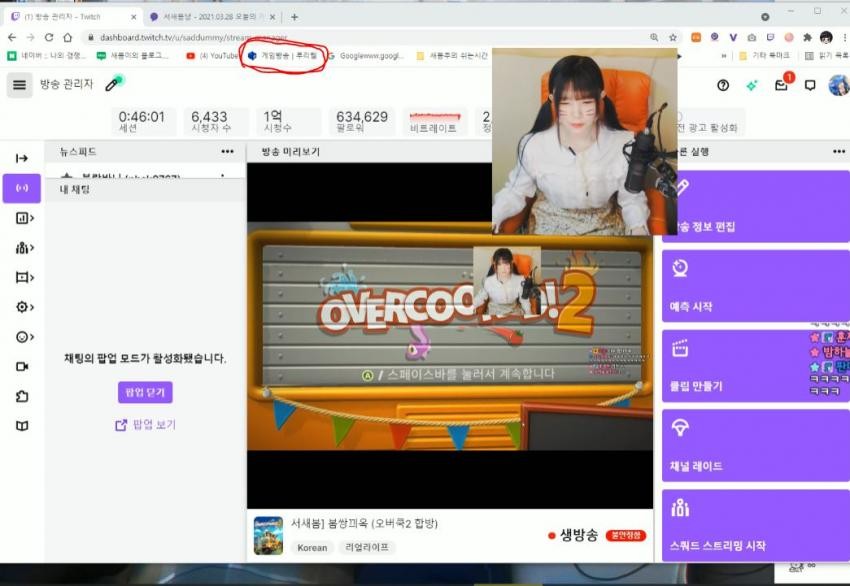
Task: Expand the Settings gear sidebar item
Action: click(x=24, y=307)
